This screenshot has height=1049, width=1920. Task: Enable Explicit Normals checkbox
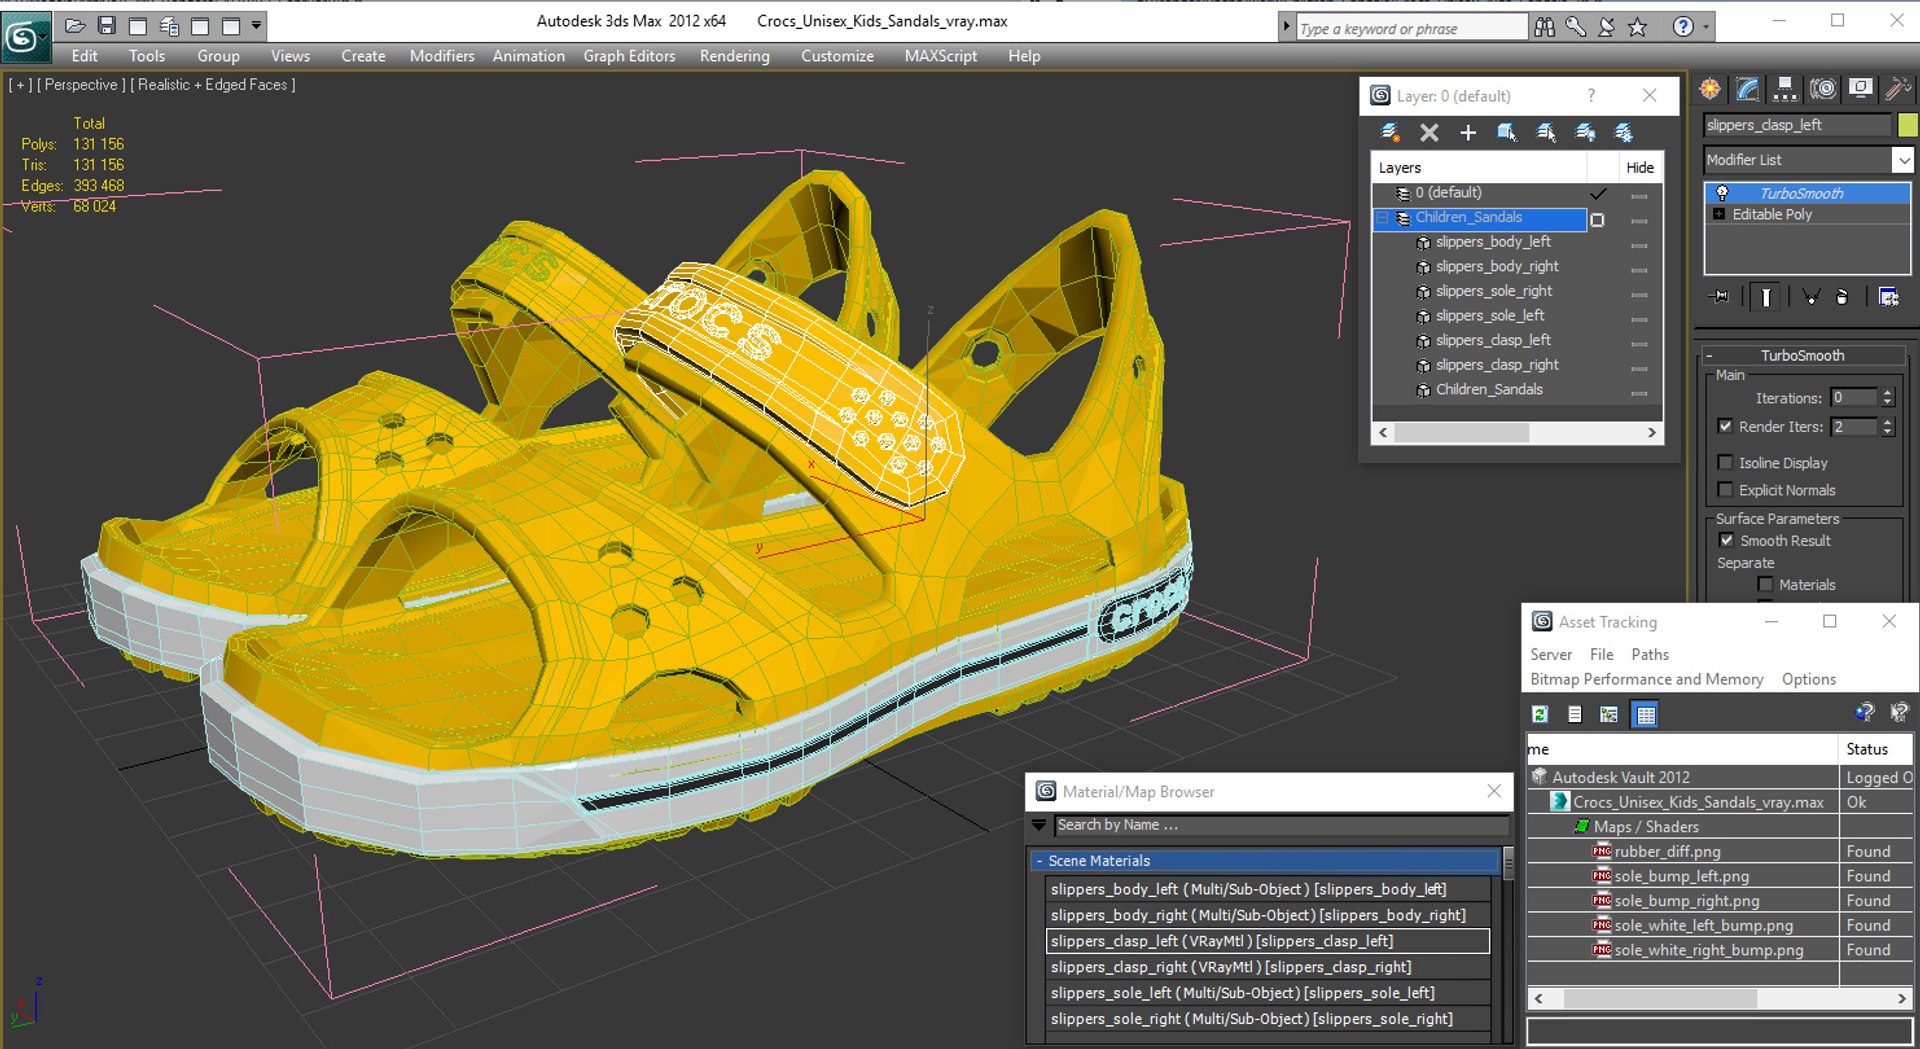point(1725,489)
